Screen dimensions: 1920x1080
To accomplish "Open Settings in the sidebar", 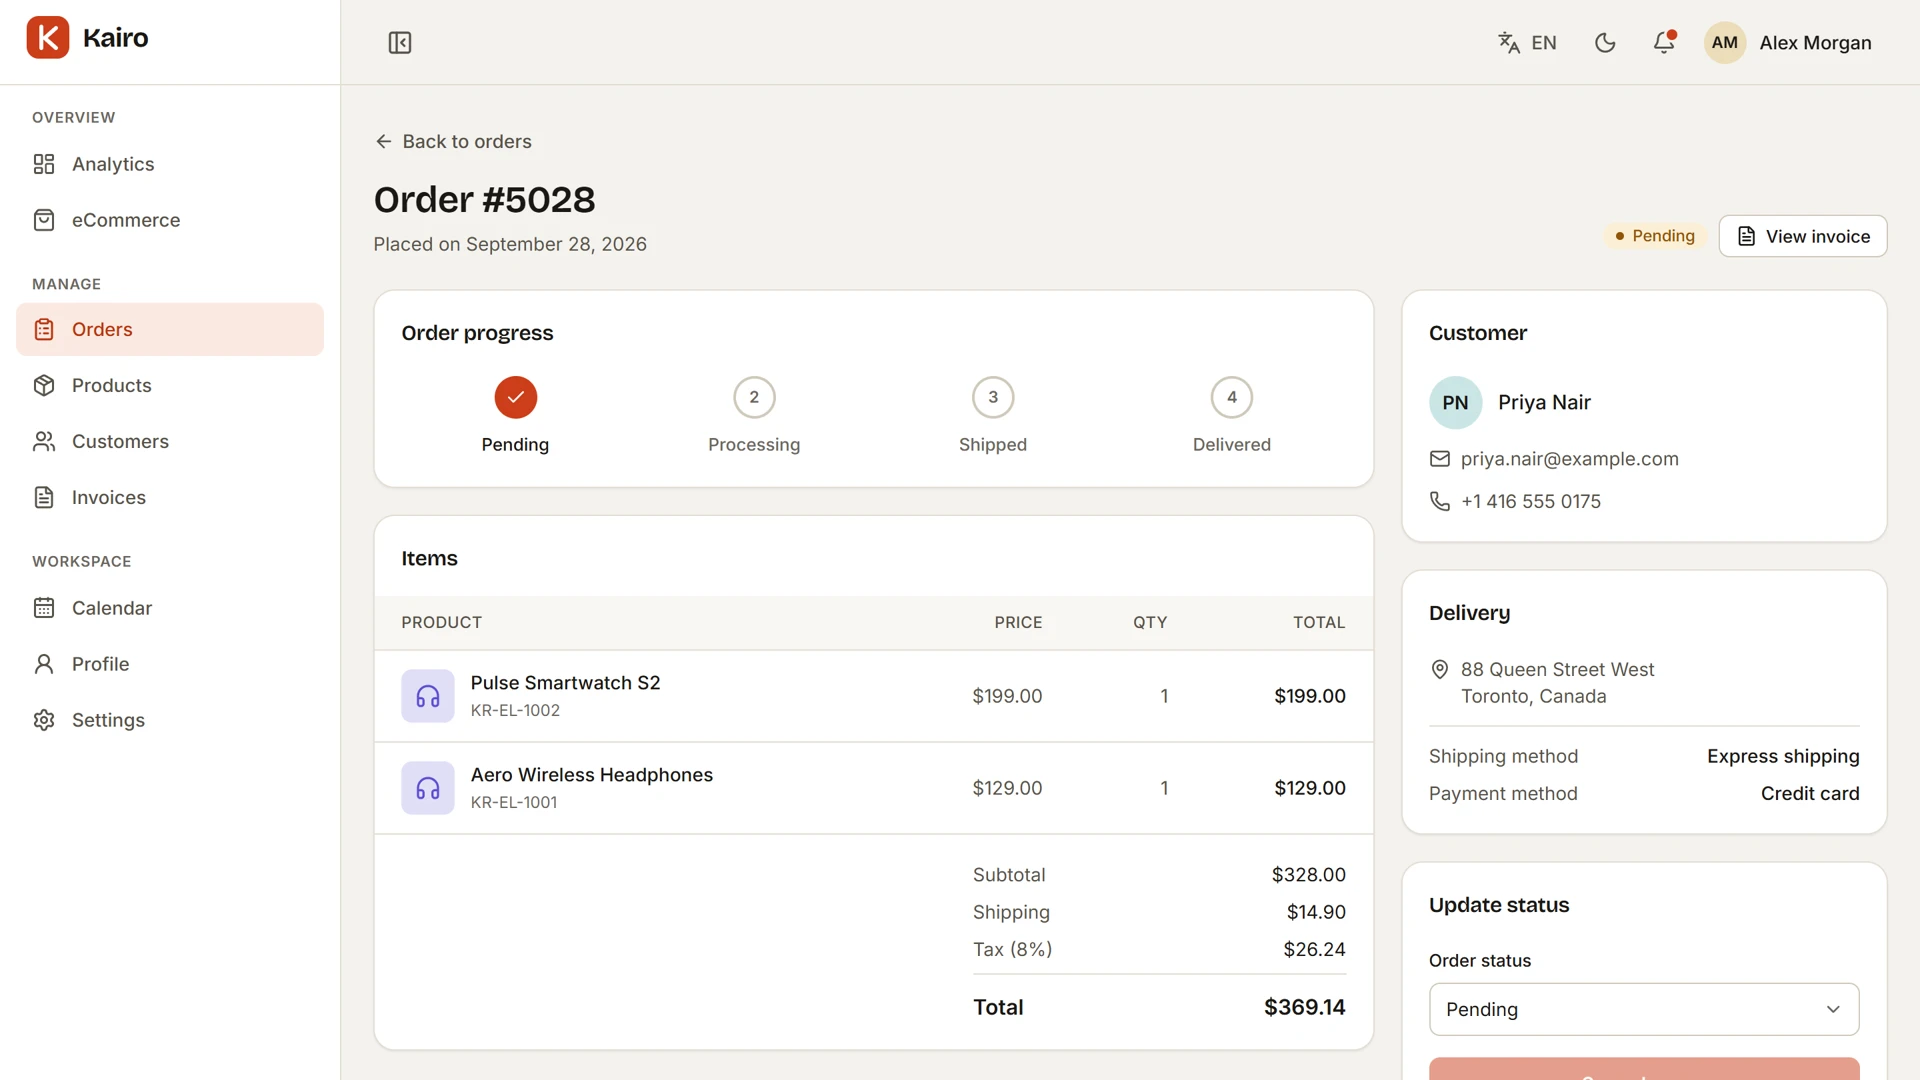I will 170,720.
